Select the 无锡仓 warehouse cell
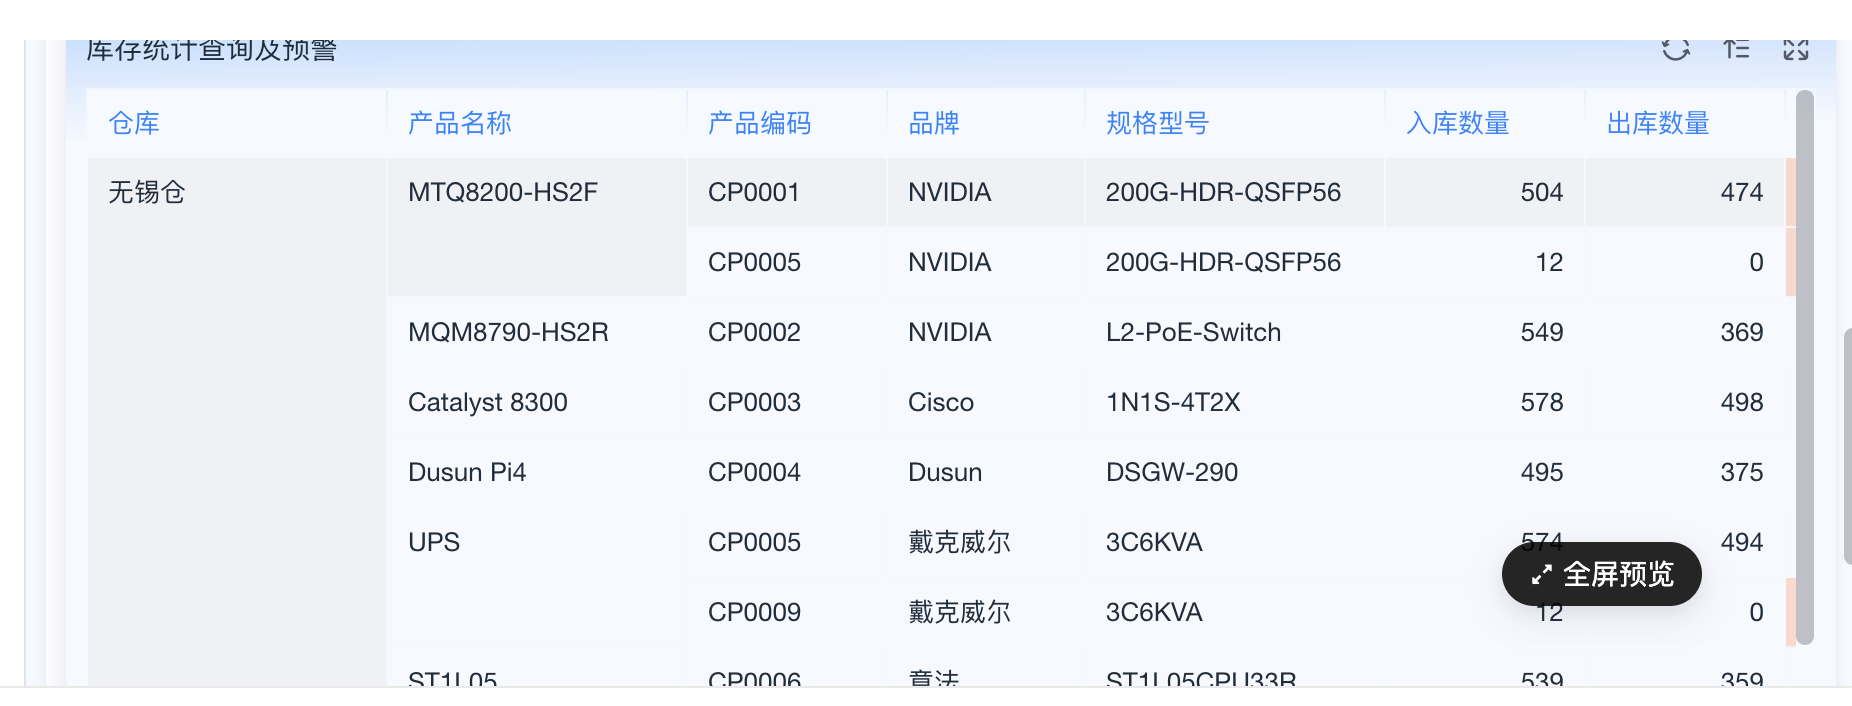Viewport: 1852px width, 706px height. click(147, 192)
